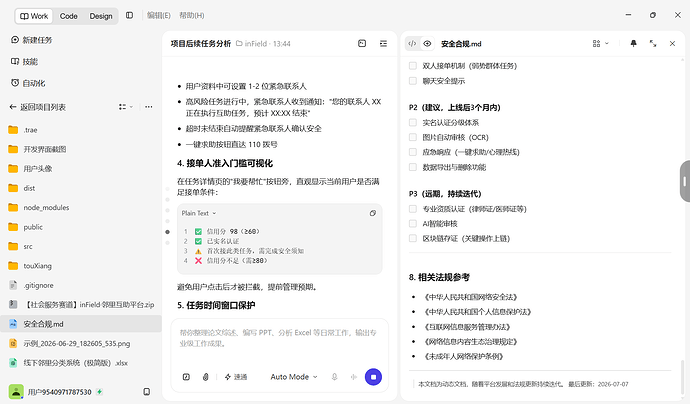Open the chat task list icon
This screenshot has height=404, width=690.
click(383, 43)
